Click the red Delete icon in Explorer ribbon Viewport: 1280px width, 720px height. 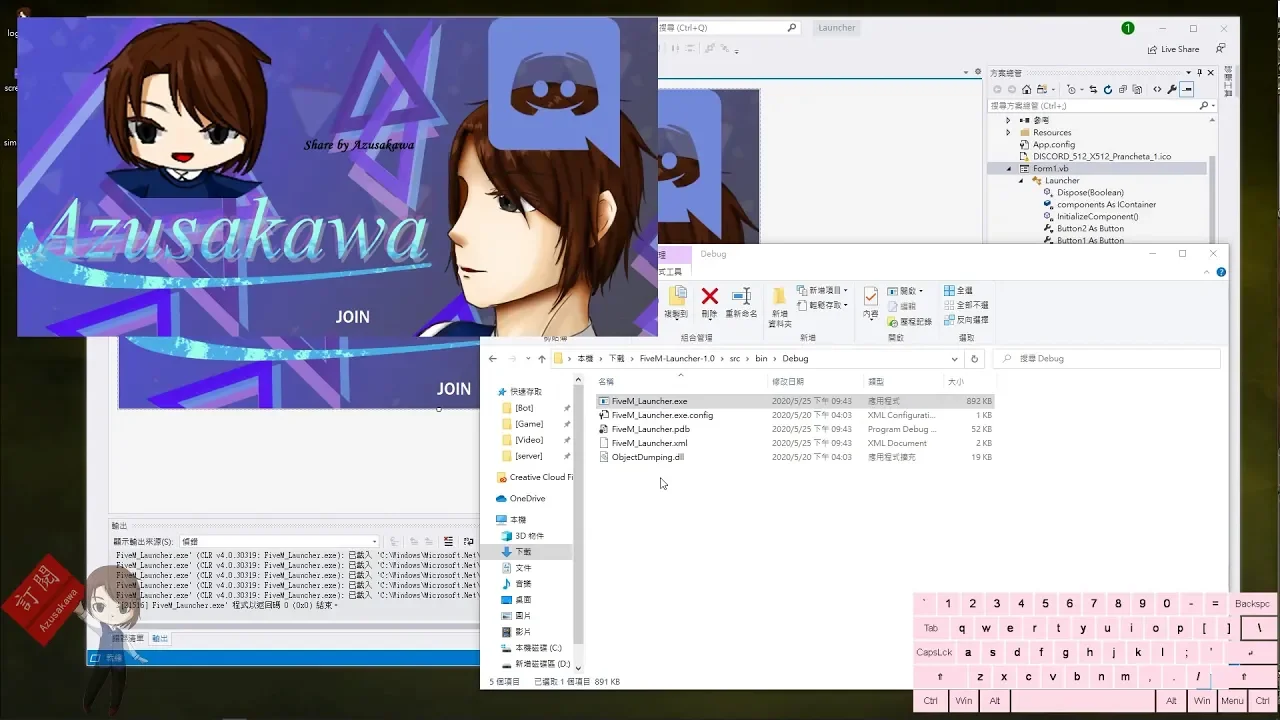[709, 297]
